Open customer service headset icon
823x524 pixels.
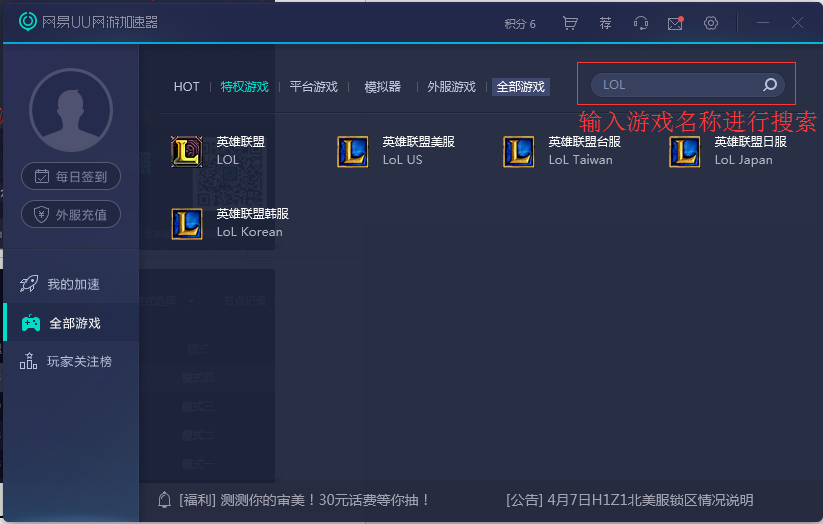pyautogui.click(x=640, y=23)
